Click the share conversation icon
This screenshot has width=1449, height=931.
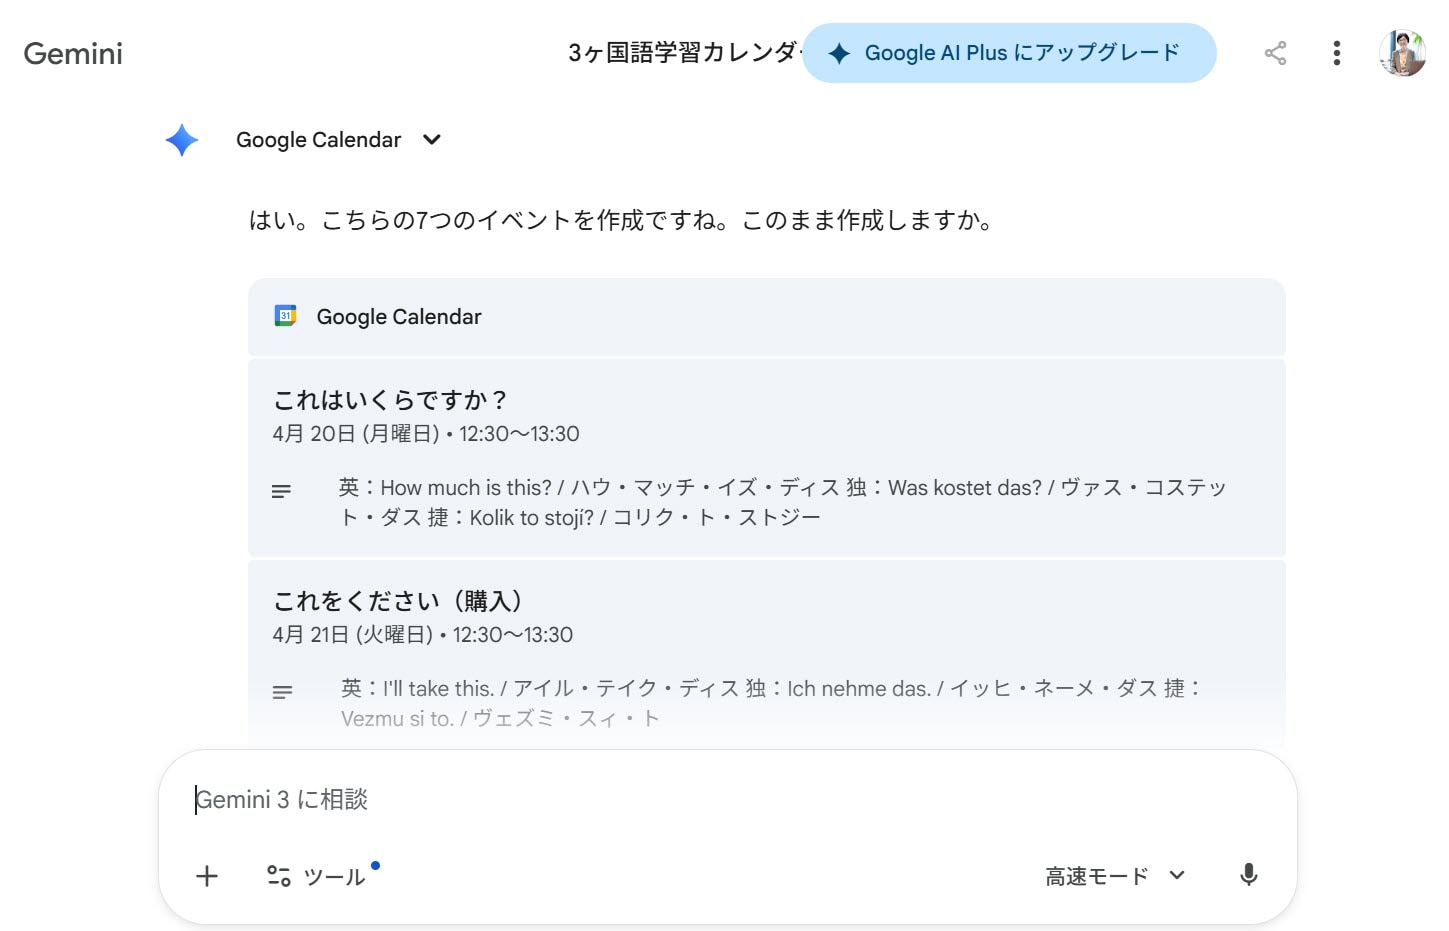click(x=1275, y=53)
